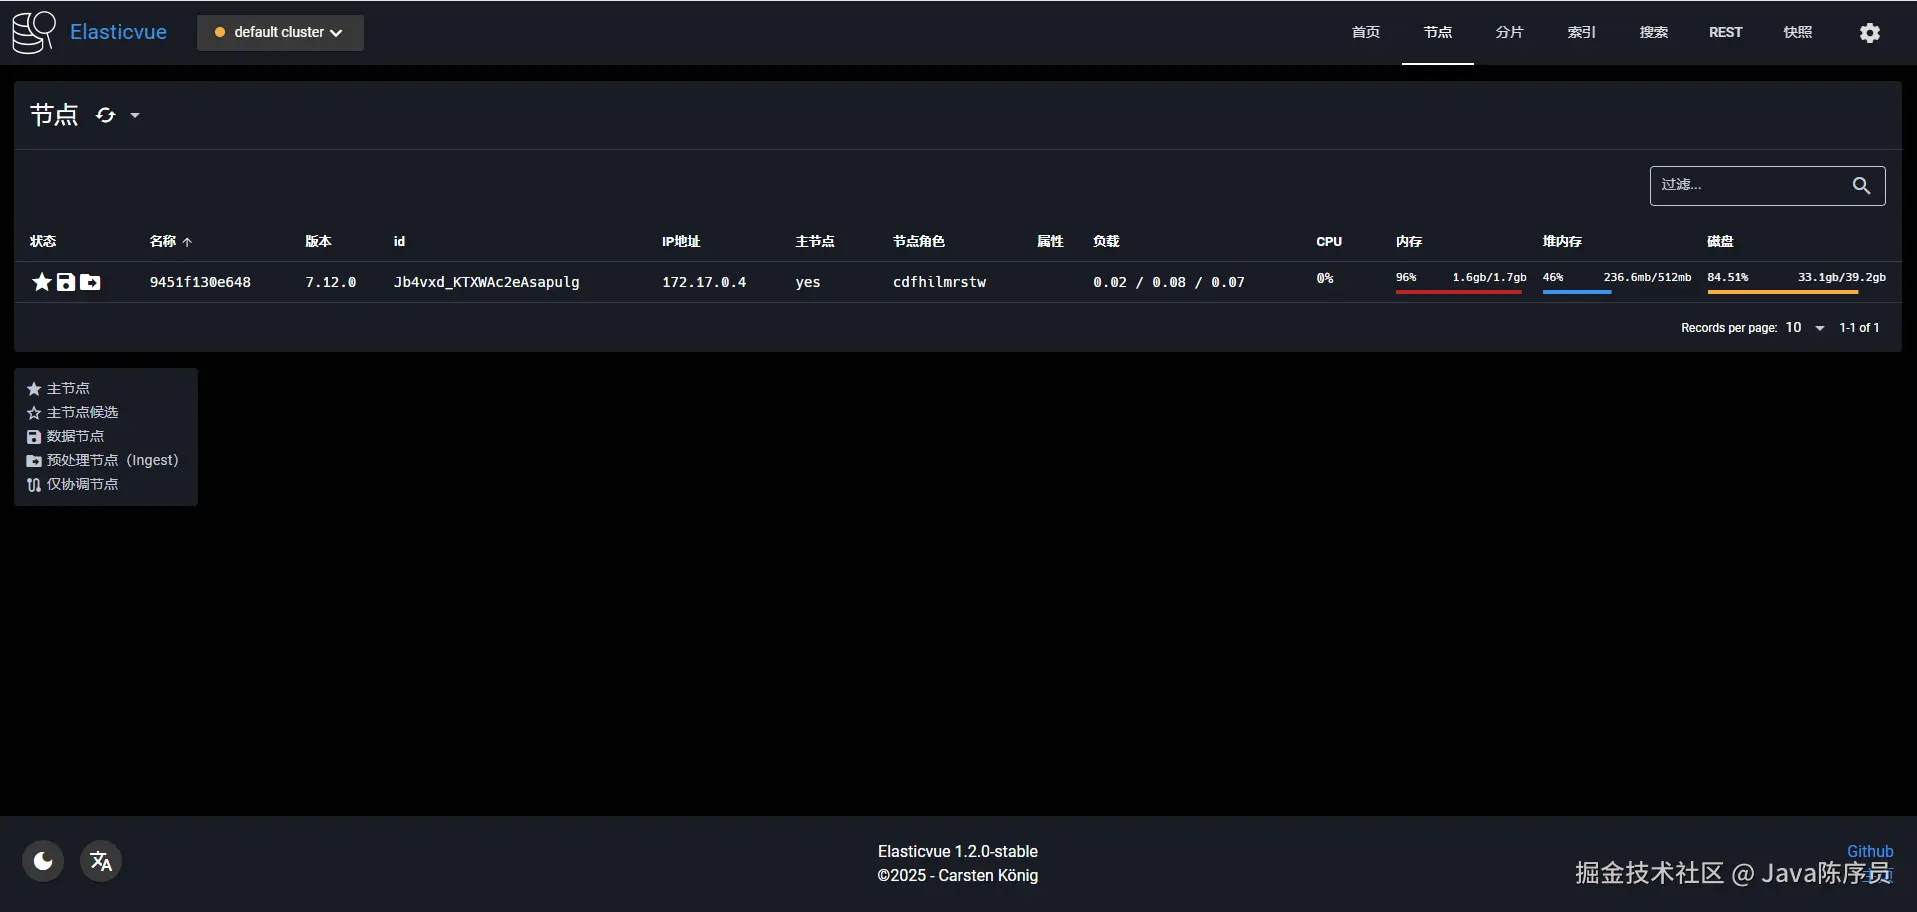Screen dimensions: 1917x912
Task: Open the 索引 tab
Action: click(x=1582, y=33)
